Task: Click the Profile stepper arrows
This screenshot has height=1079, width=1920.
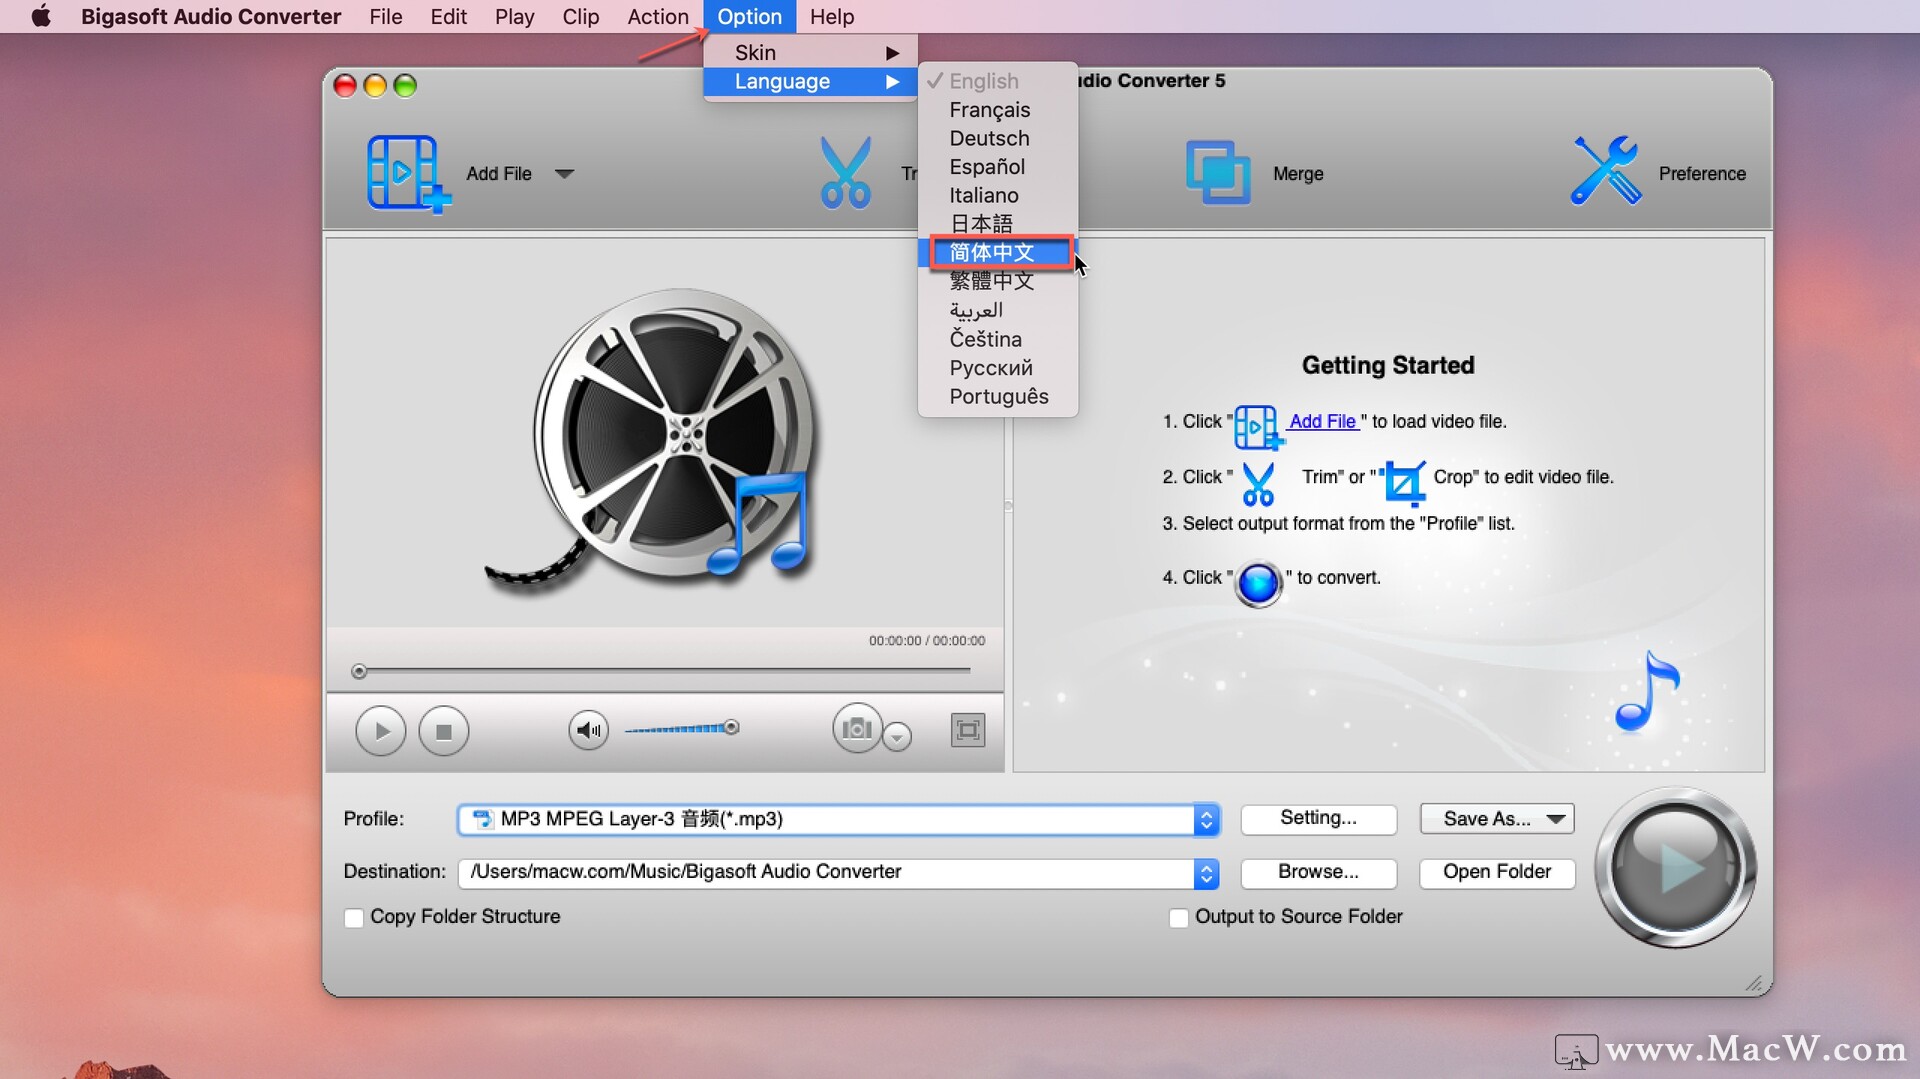Action: (x=1207, y=820)
